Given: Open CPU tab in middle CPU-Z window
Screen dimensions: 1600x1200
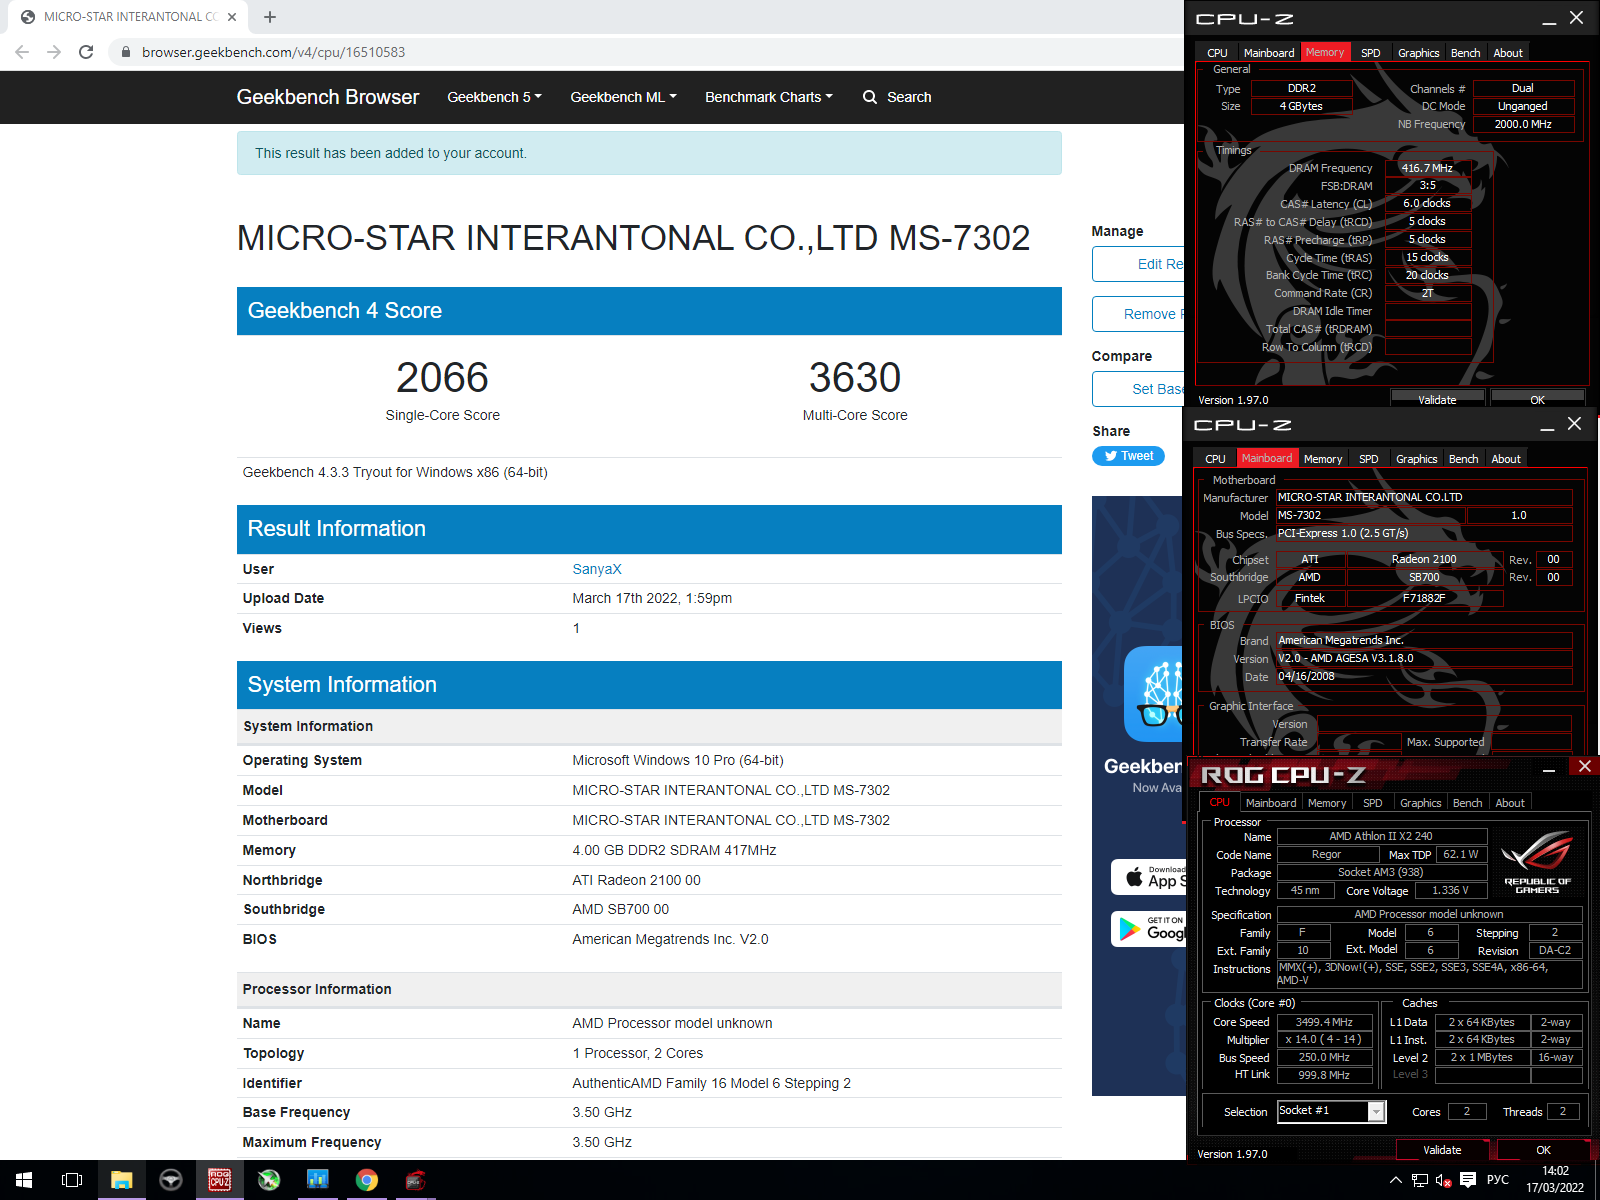Looking at the screenshot, I should coord(1215,459).
